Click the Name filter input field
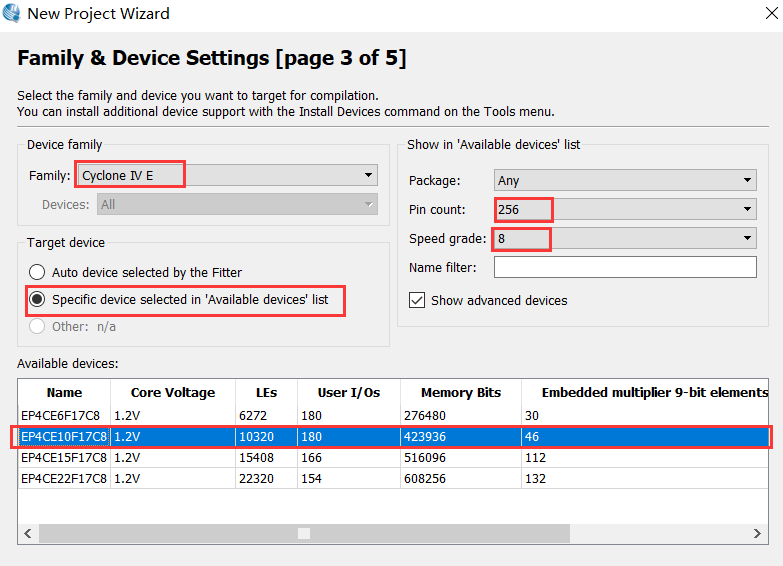 click(x=625, y=267)
